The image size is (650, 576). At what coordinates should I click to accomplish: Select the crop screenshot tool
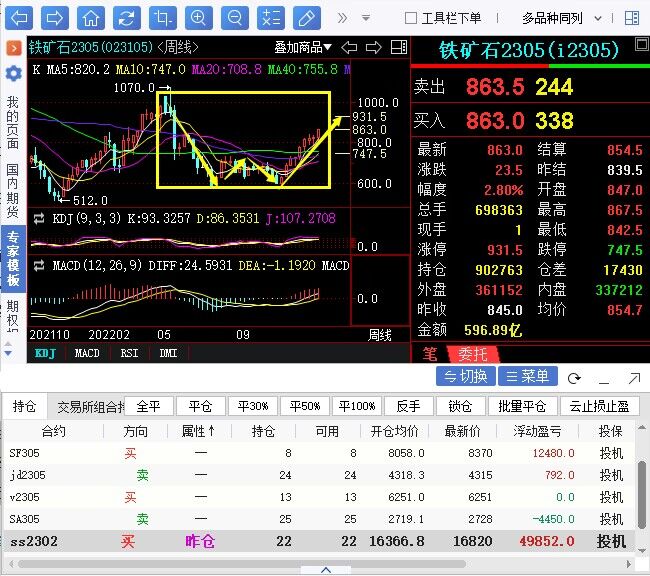(x=162, y=18)
